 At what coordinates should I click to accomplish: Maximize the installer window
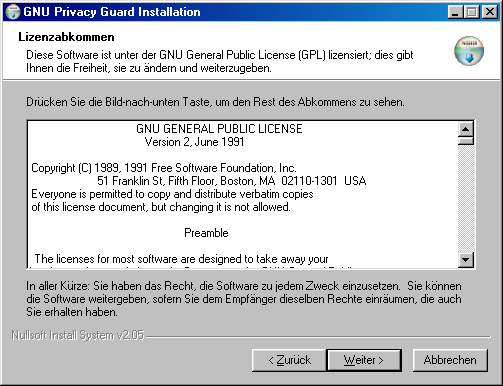[472, 12]
